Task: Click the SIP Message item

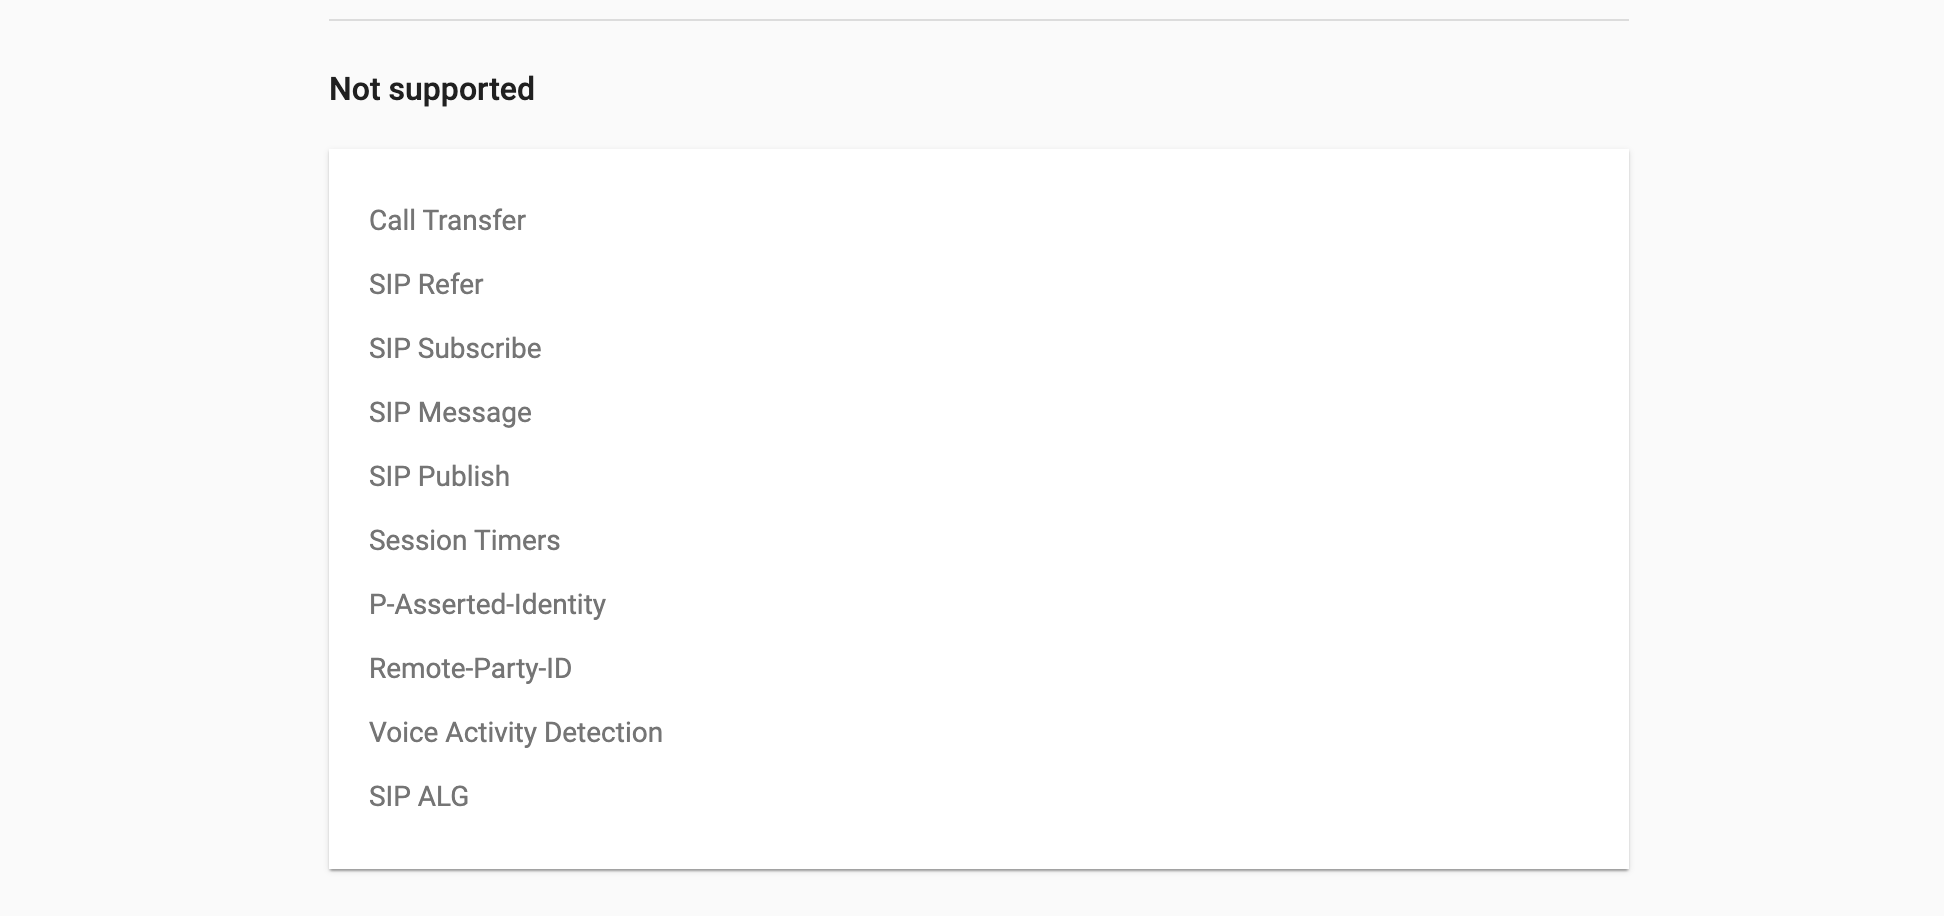Action: [x=450, y=412]
